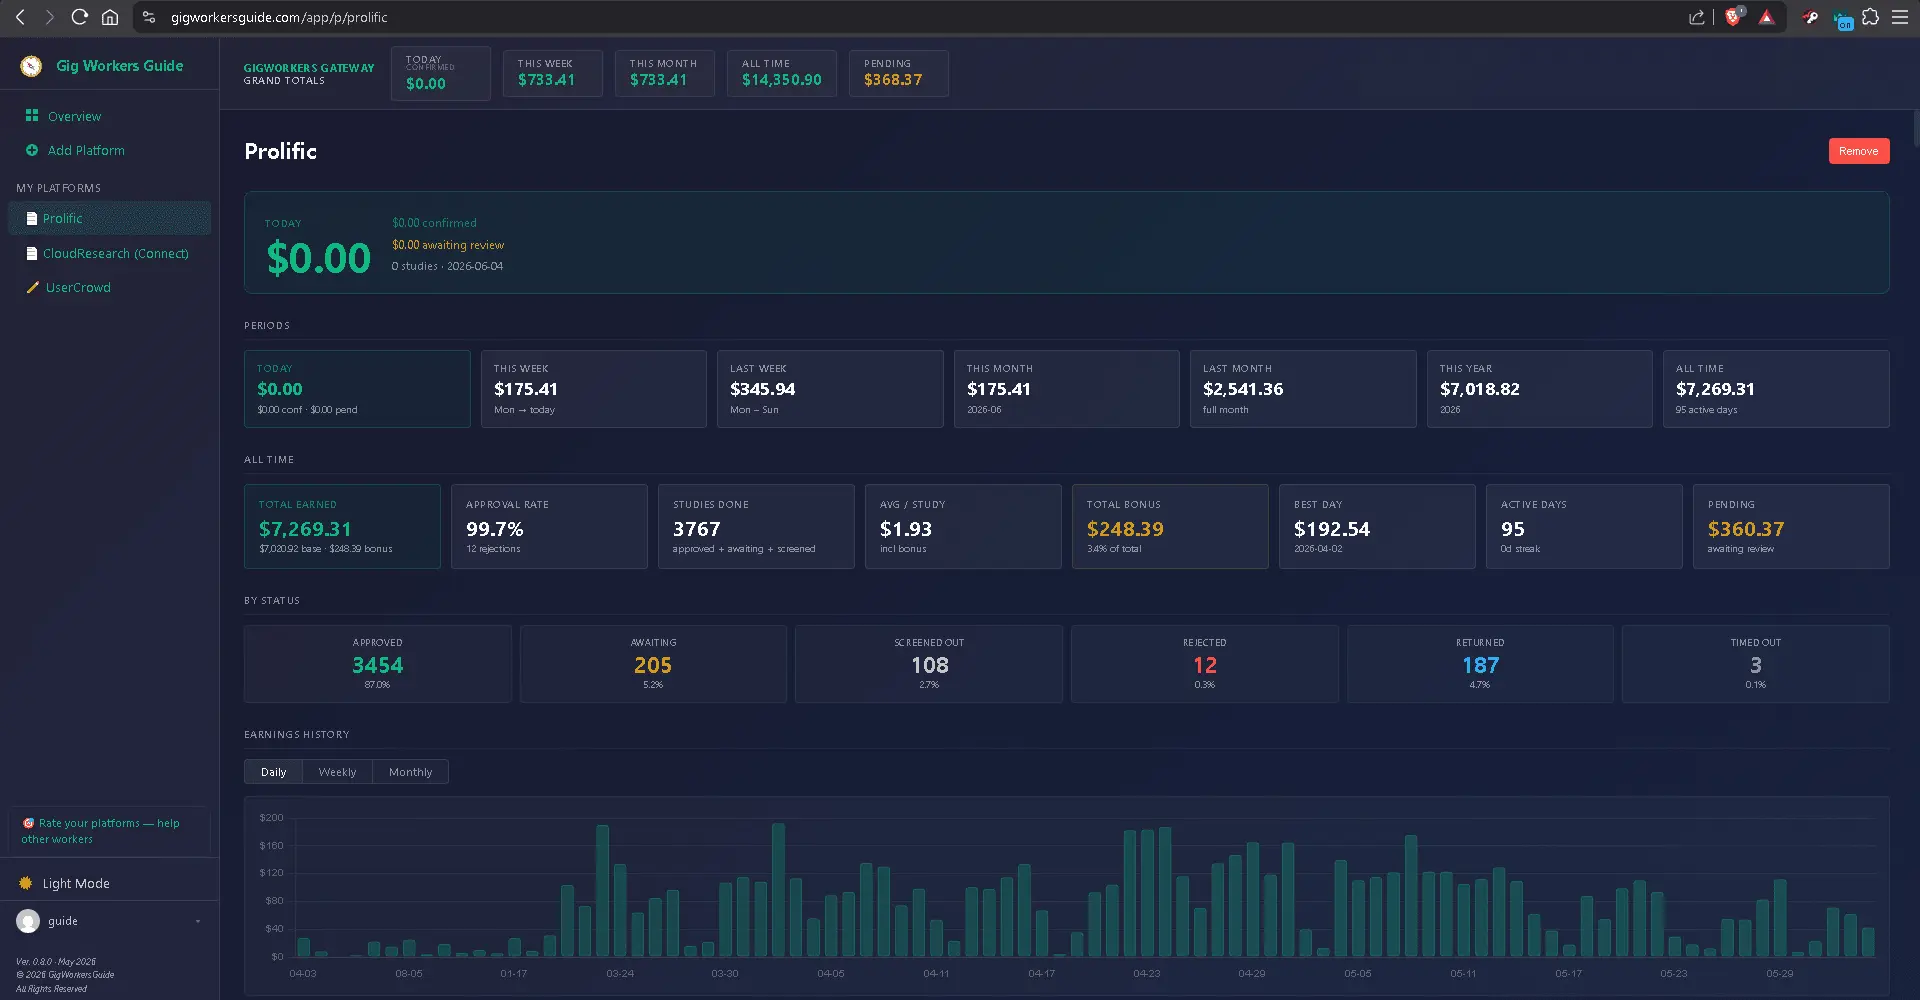
Task: Switch earnings history to Monthly
Action: click(x=410, y=772)
